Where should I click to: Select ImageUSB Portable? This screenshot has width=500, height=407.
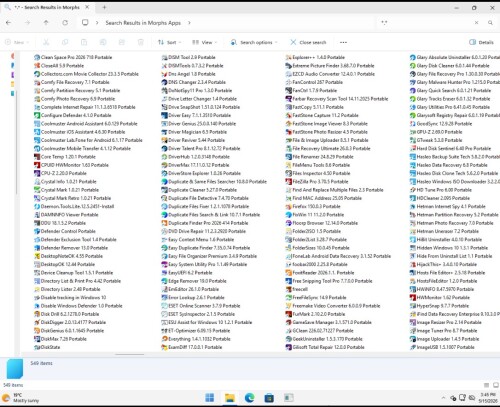click(442, 347)
